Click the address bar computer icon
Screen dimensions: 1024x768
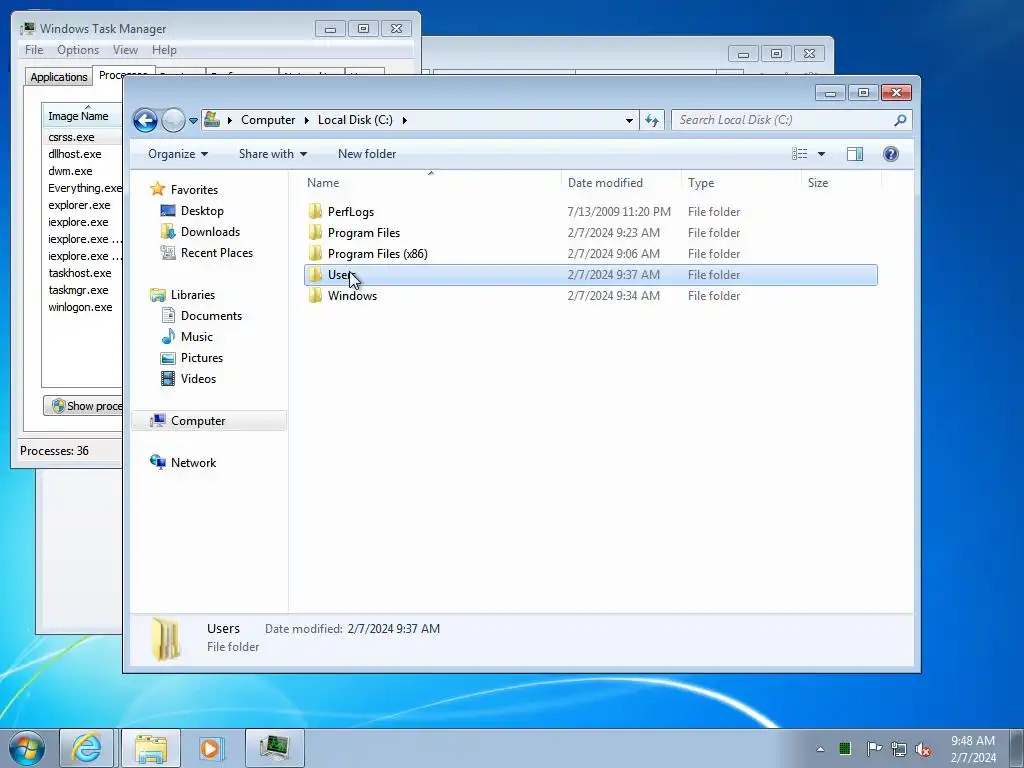pyautogui.click(x=212, y=120)
